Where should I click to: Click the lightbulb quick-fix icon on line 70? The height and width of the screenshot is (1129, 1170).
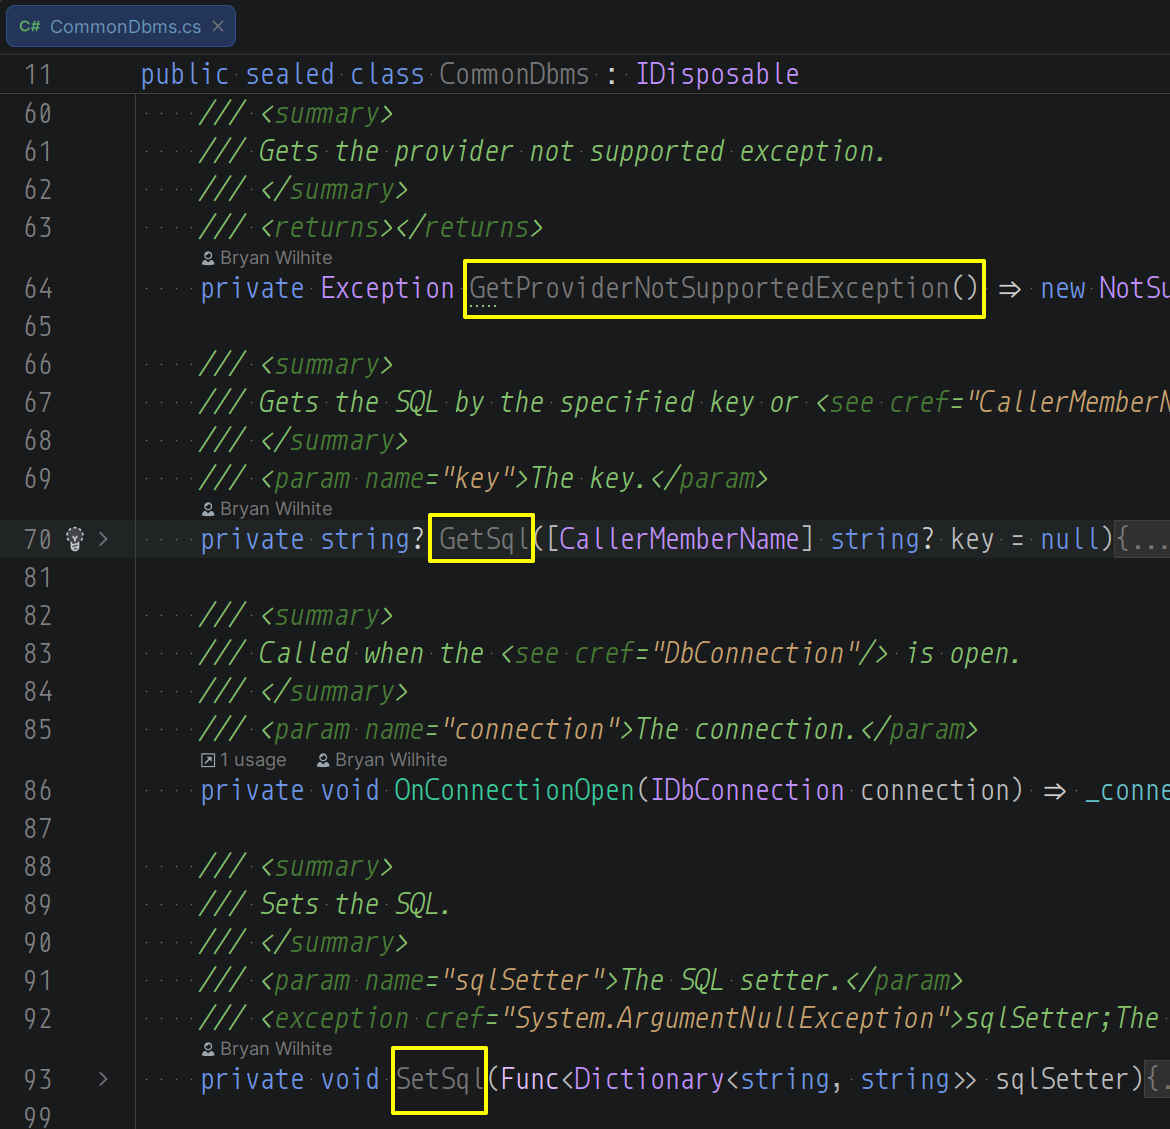pyautogui.click(x=75, y=539)
